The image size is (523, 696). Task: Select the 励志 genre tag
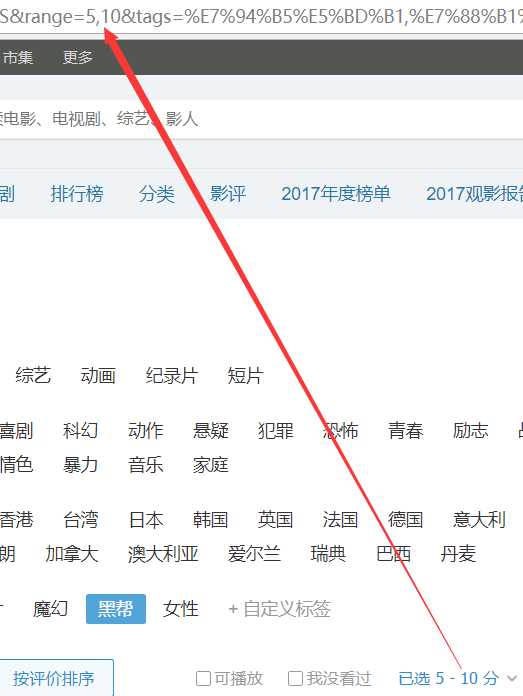coord(470,431)
